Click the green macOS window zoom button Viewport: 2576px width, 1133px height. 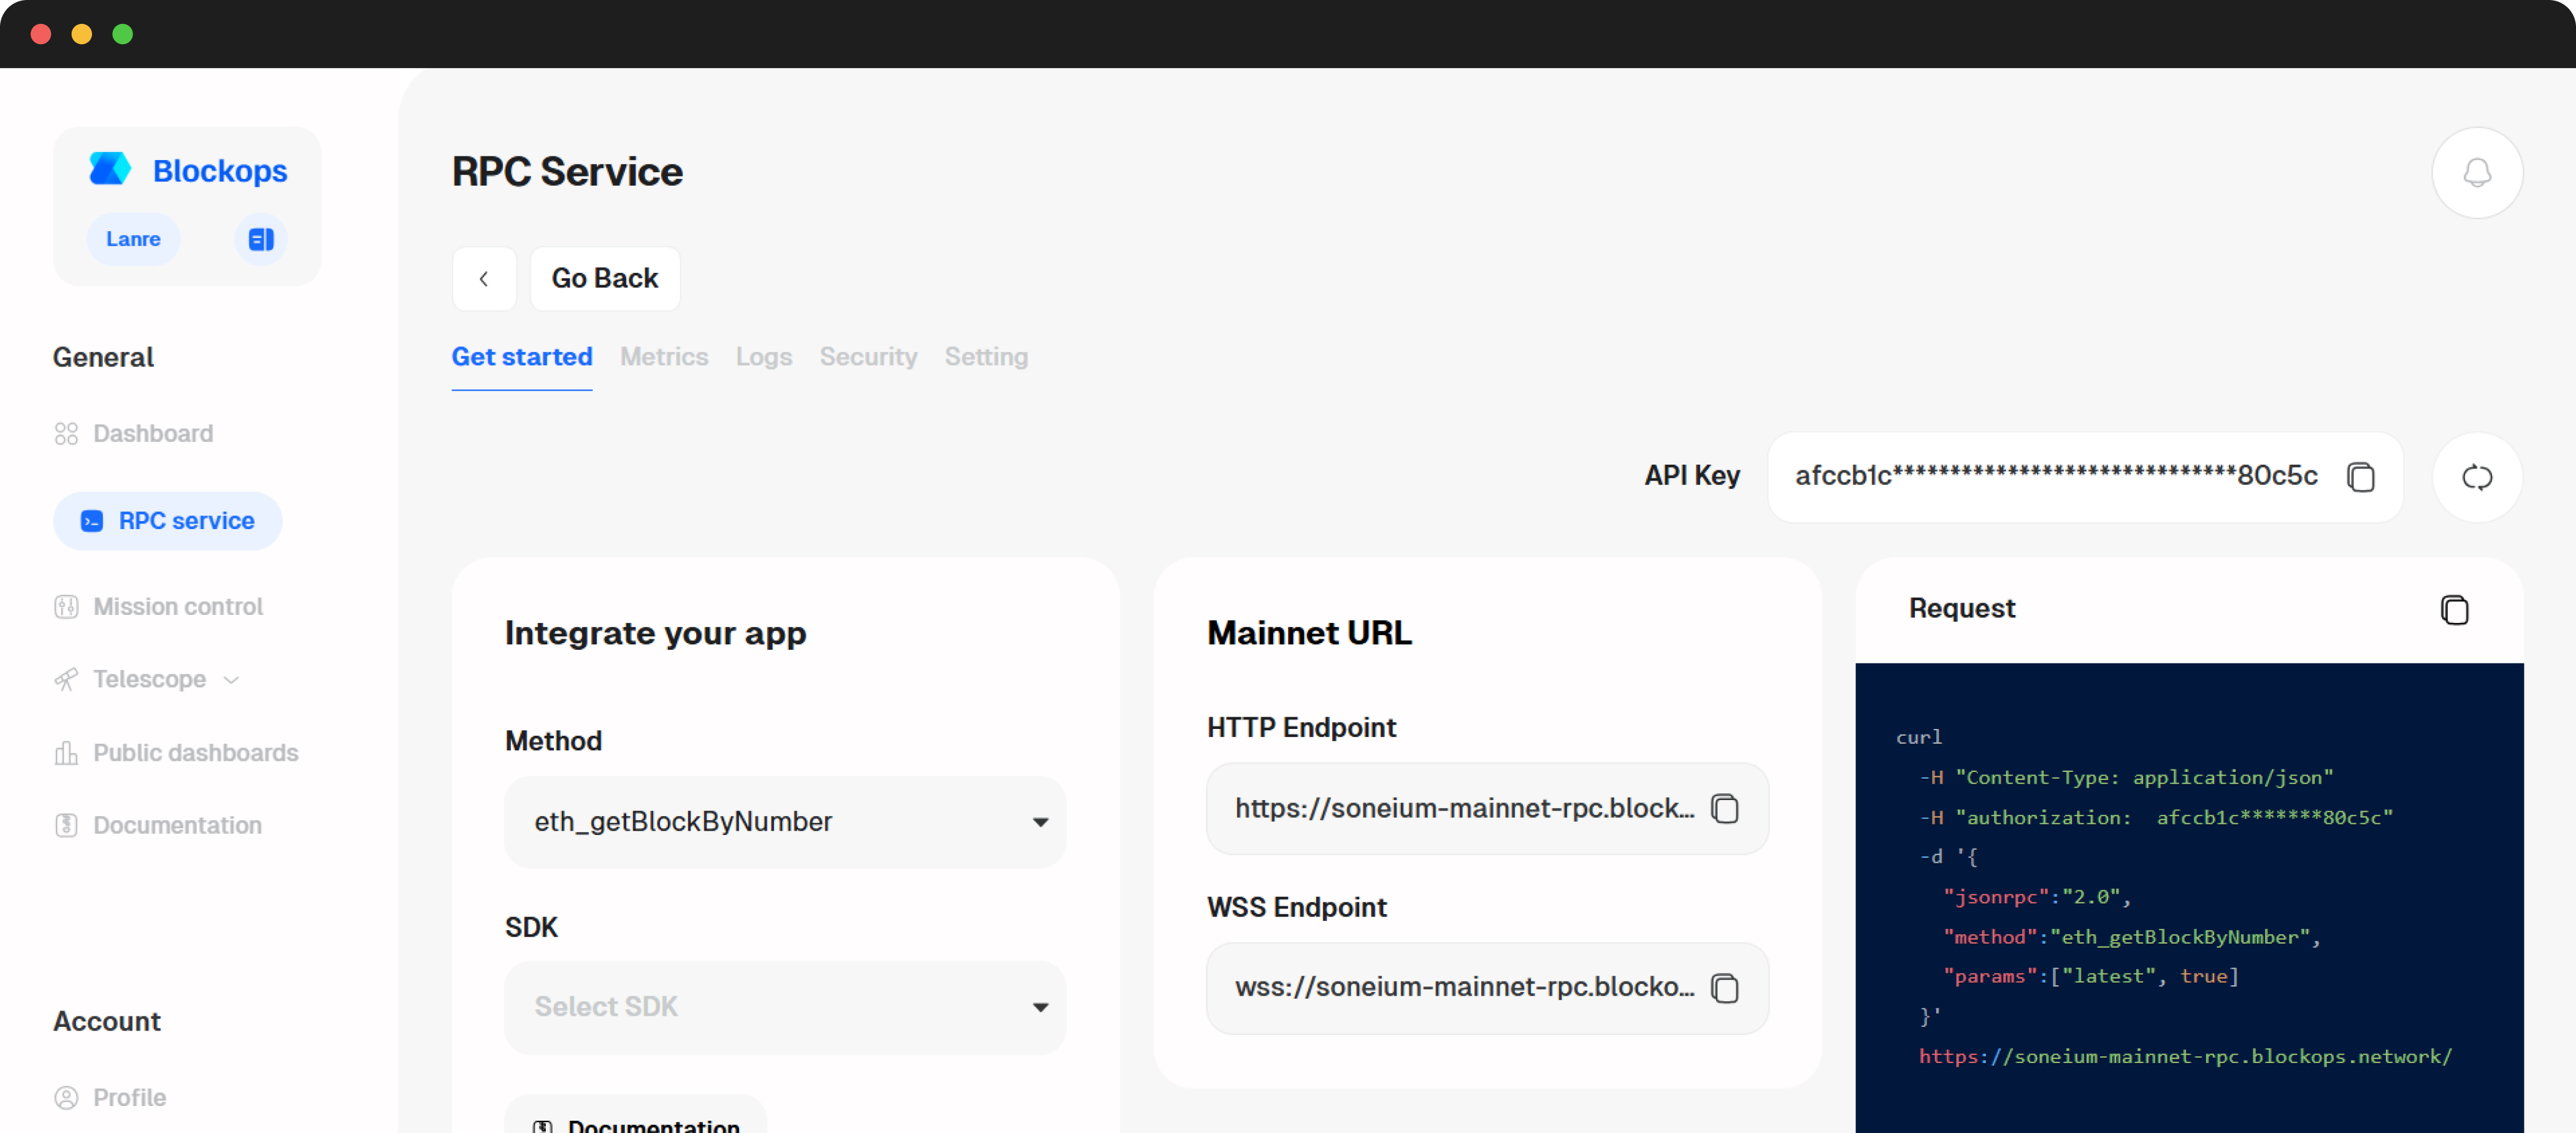click(122, 34)
